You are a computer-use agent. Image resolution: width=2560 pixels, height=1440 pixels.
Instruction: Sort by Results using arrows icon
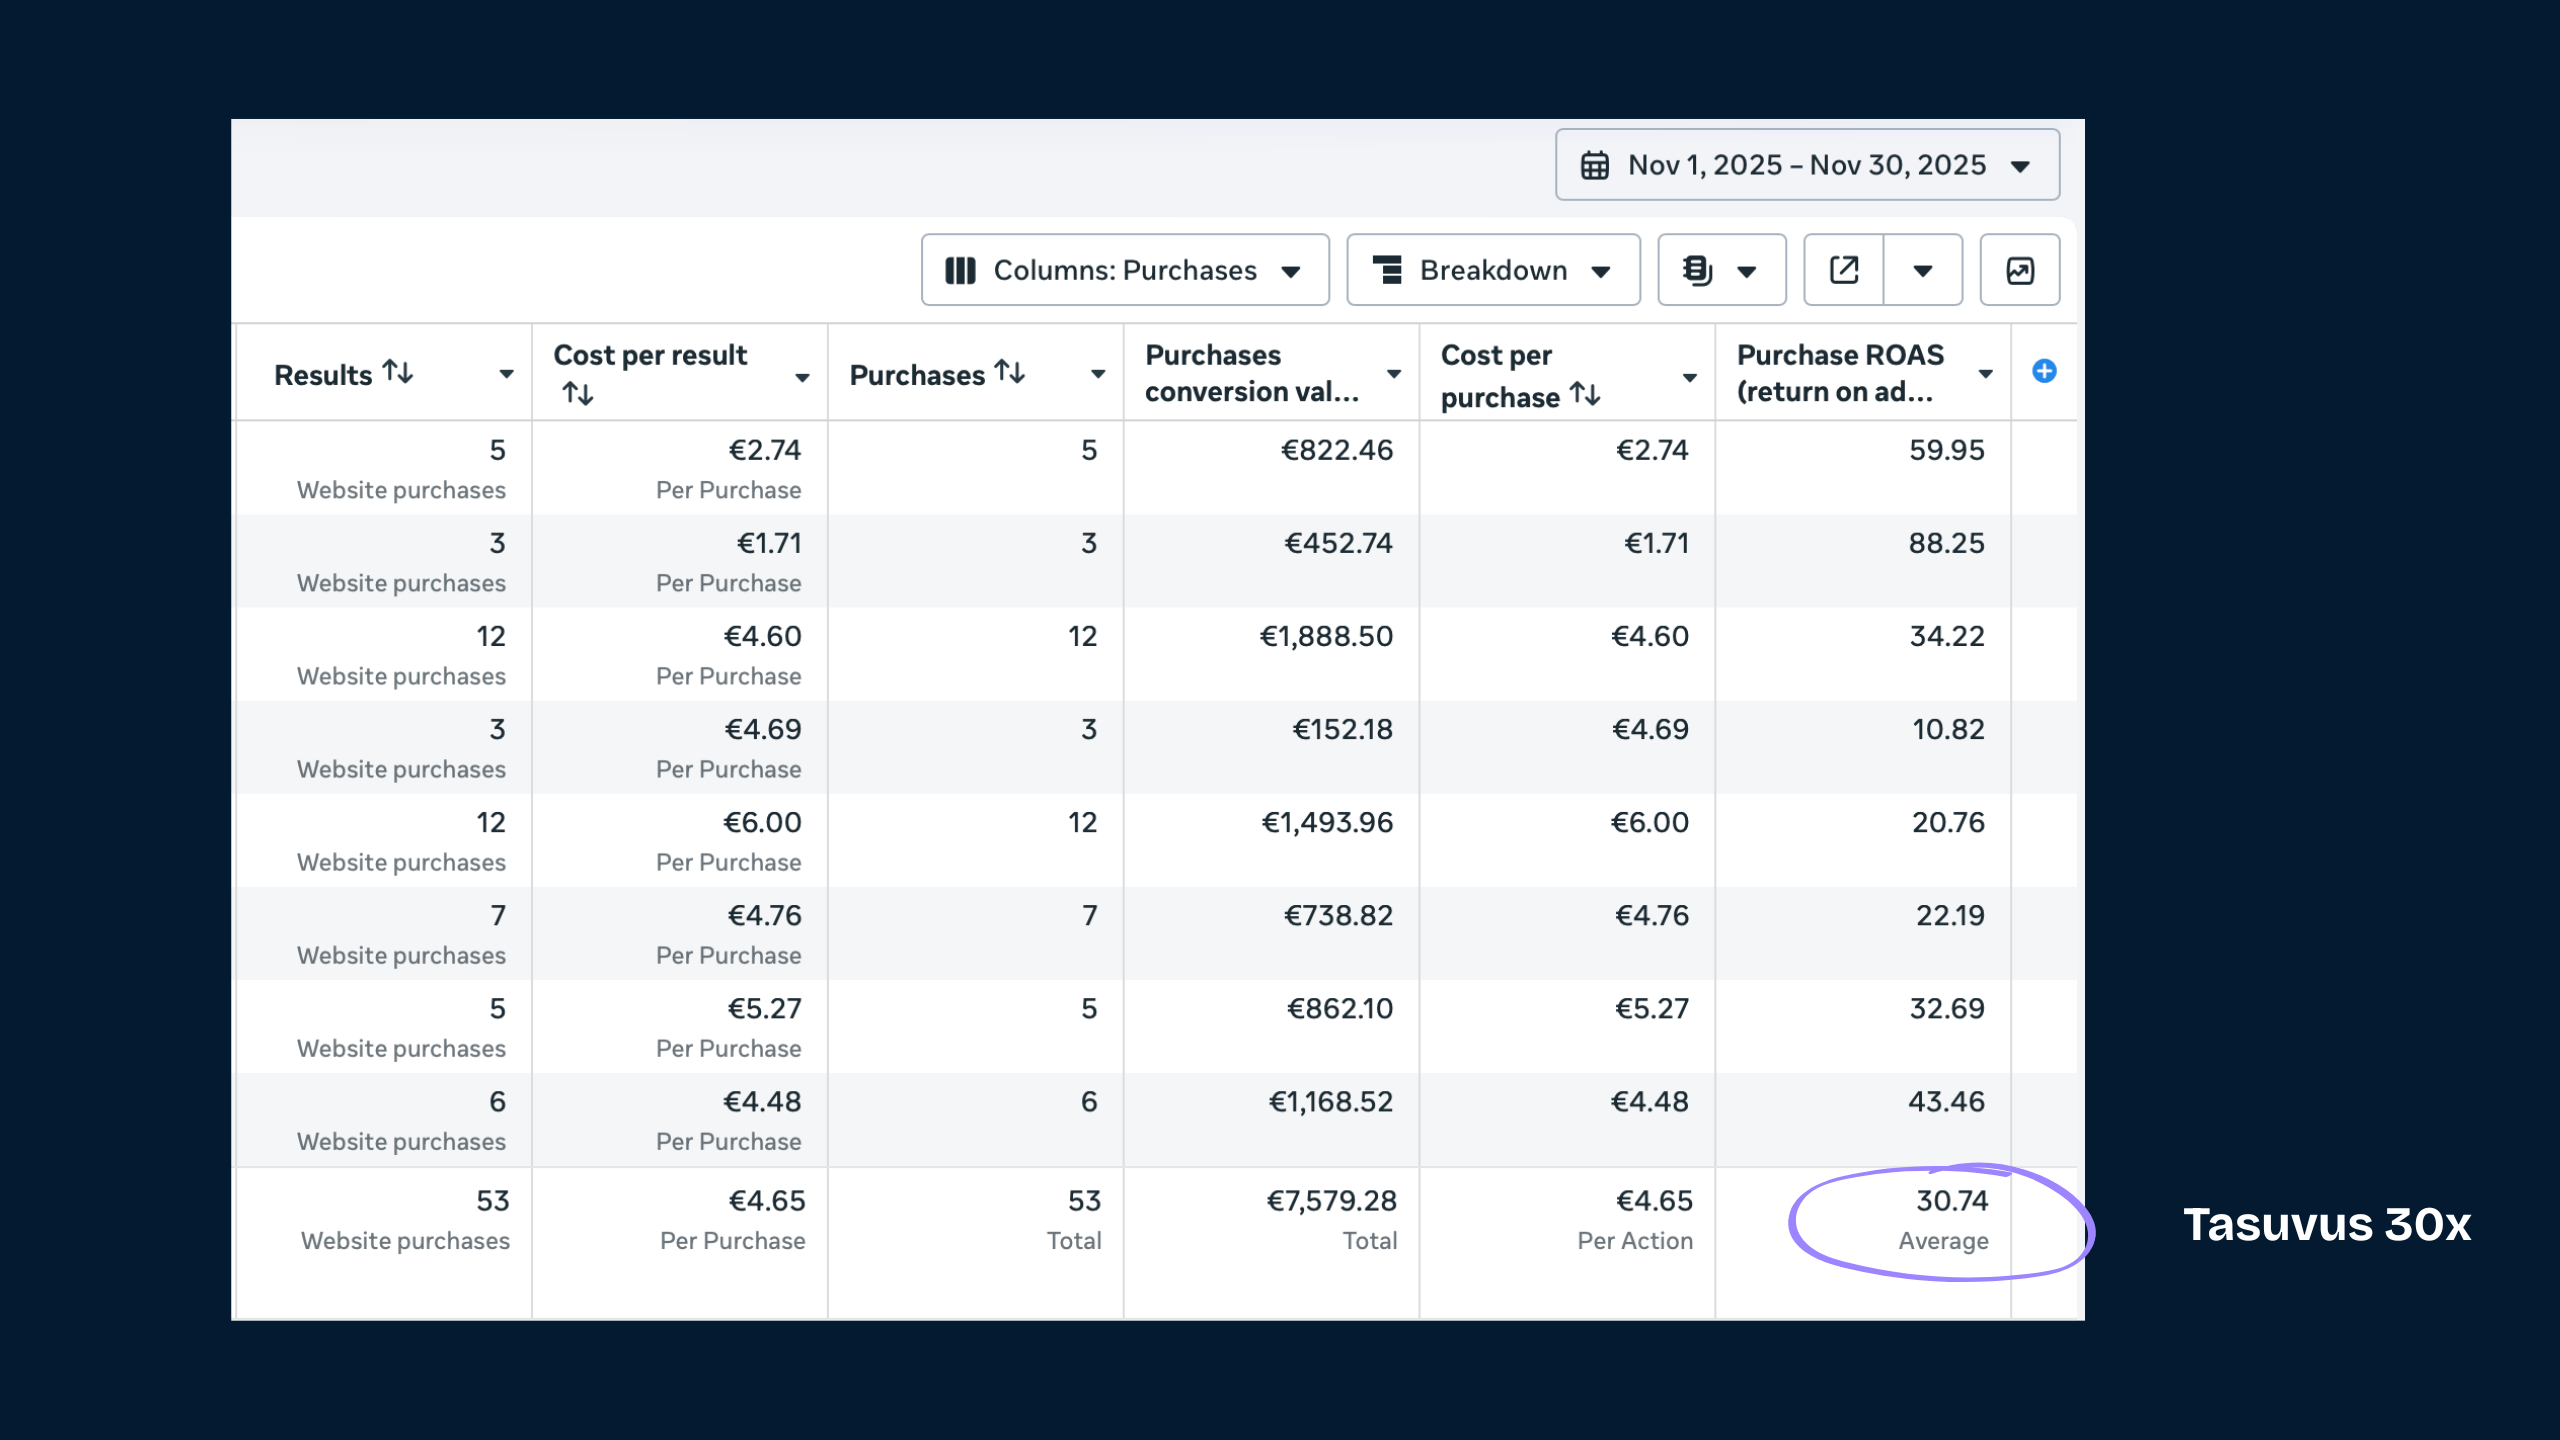[x=398, y=372]
